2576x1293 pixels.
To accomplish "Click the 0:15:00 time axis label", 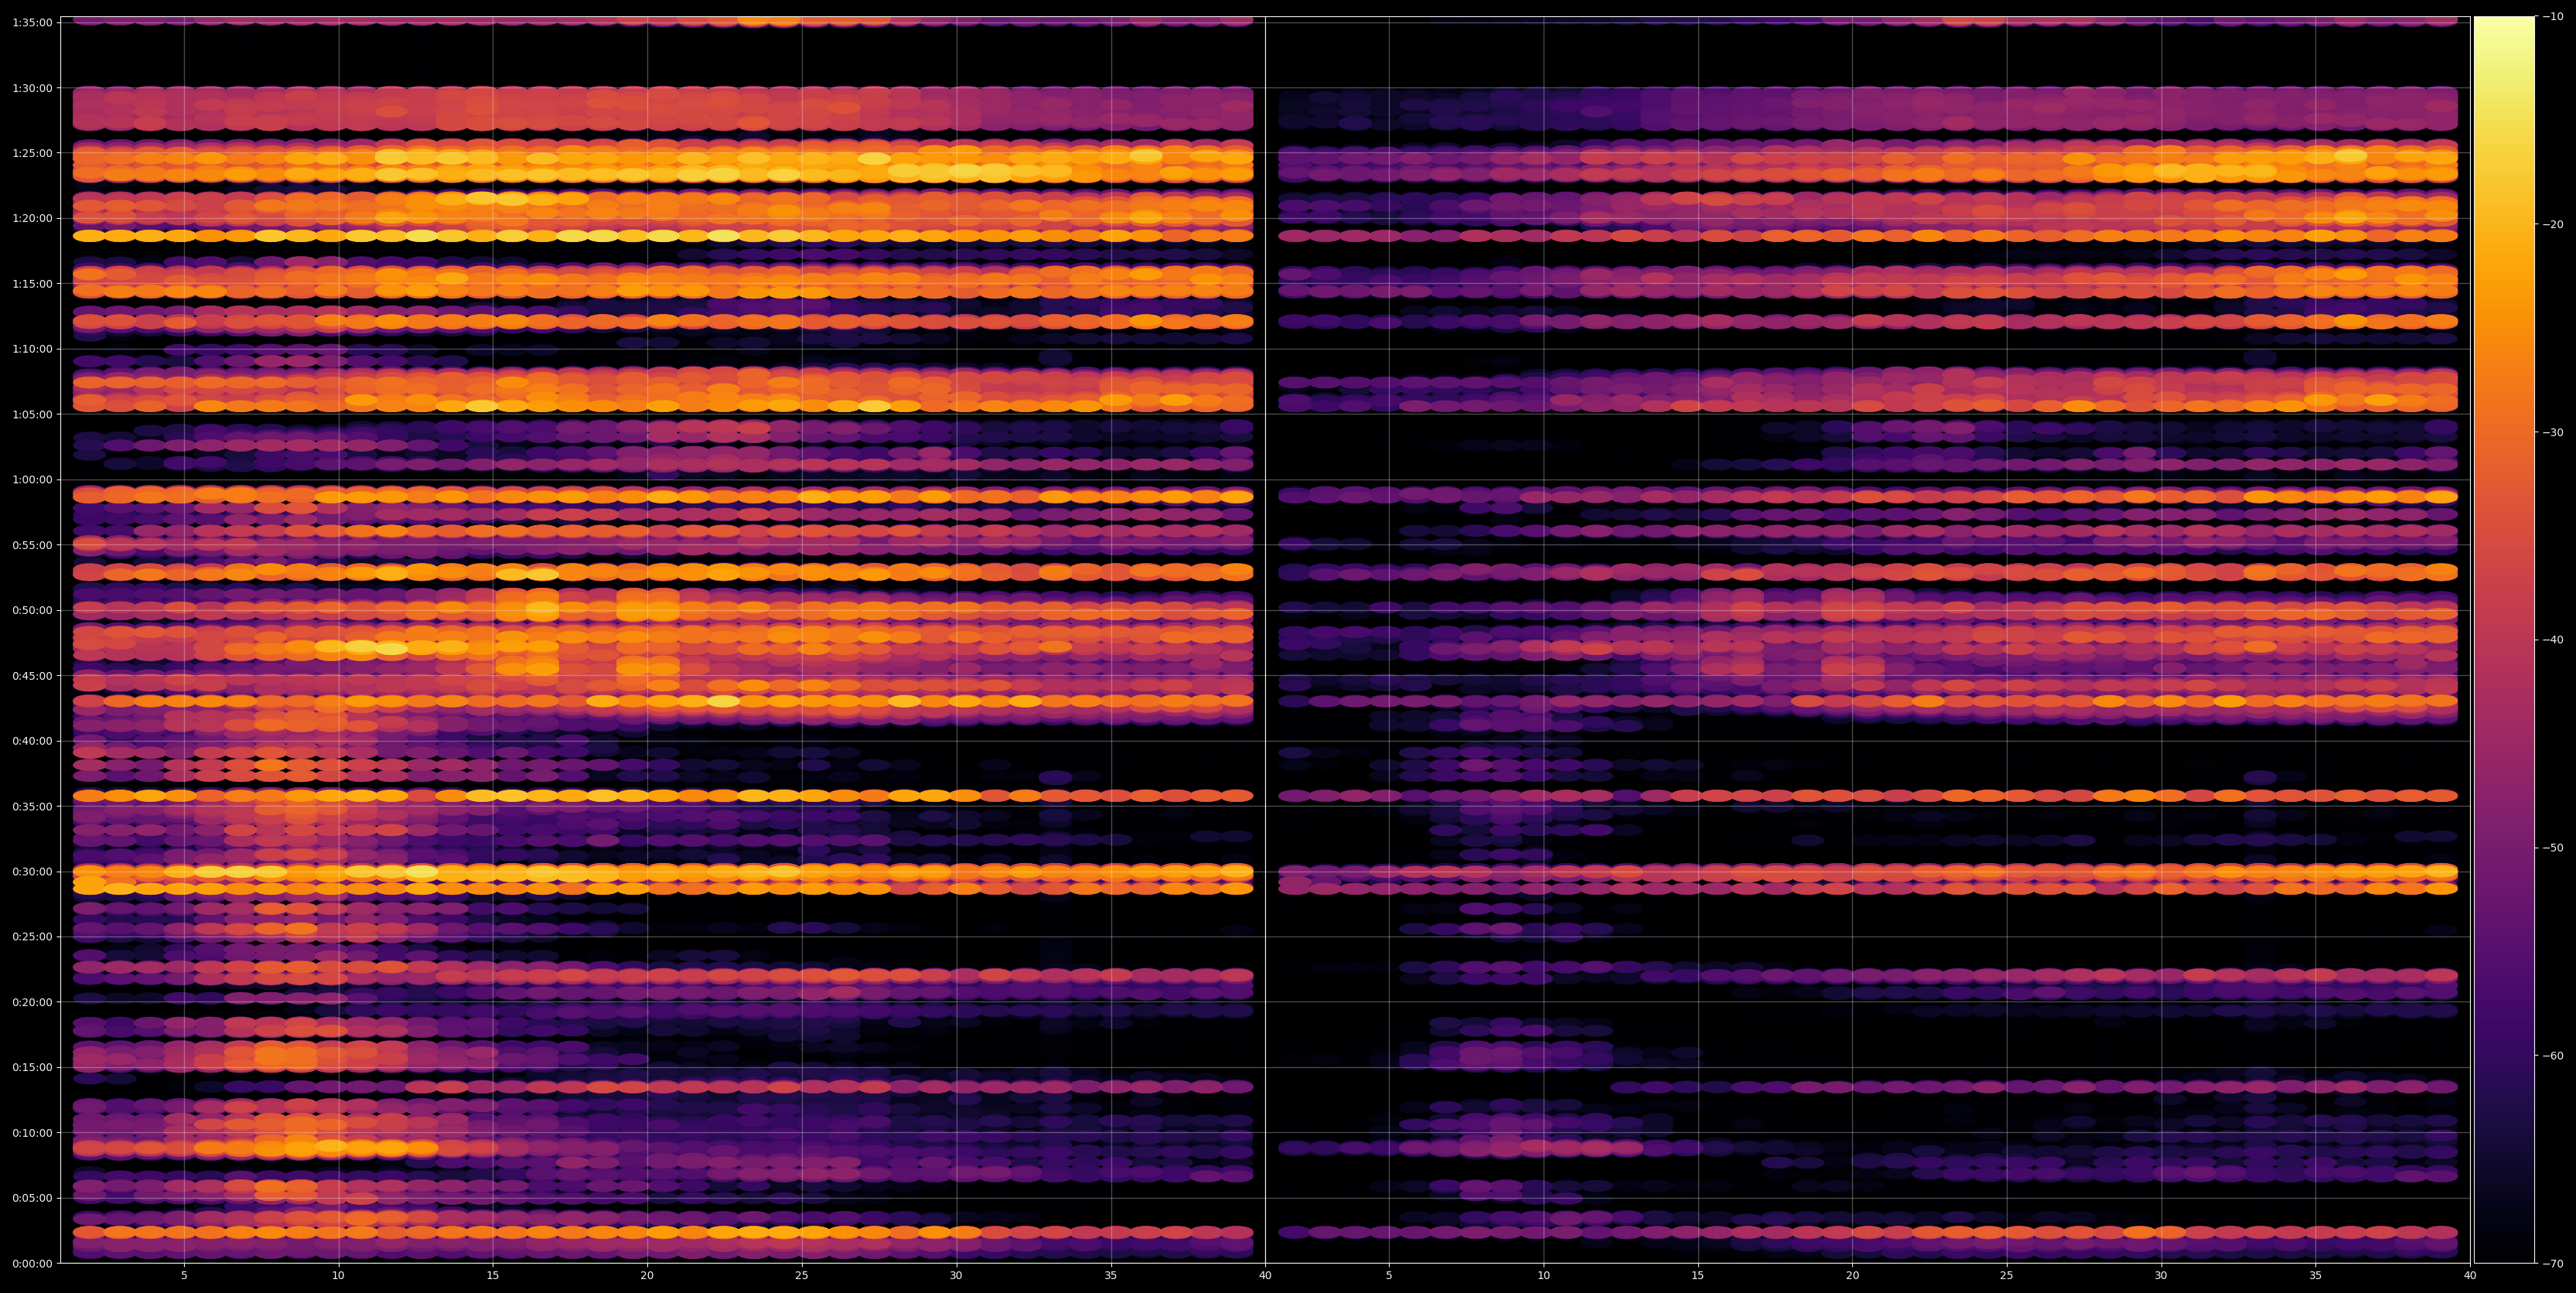I will click(x=32, y=1067).
